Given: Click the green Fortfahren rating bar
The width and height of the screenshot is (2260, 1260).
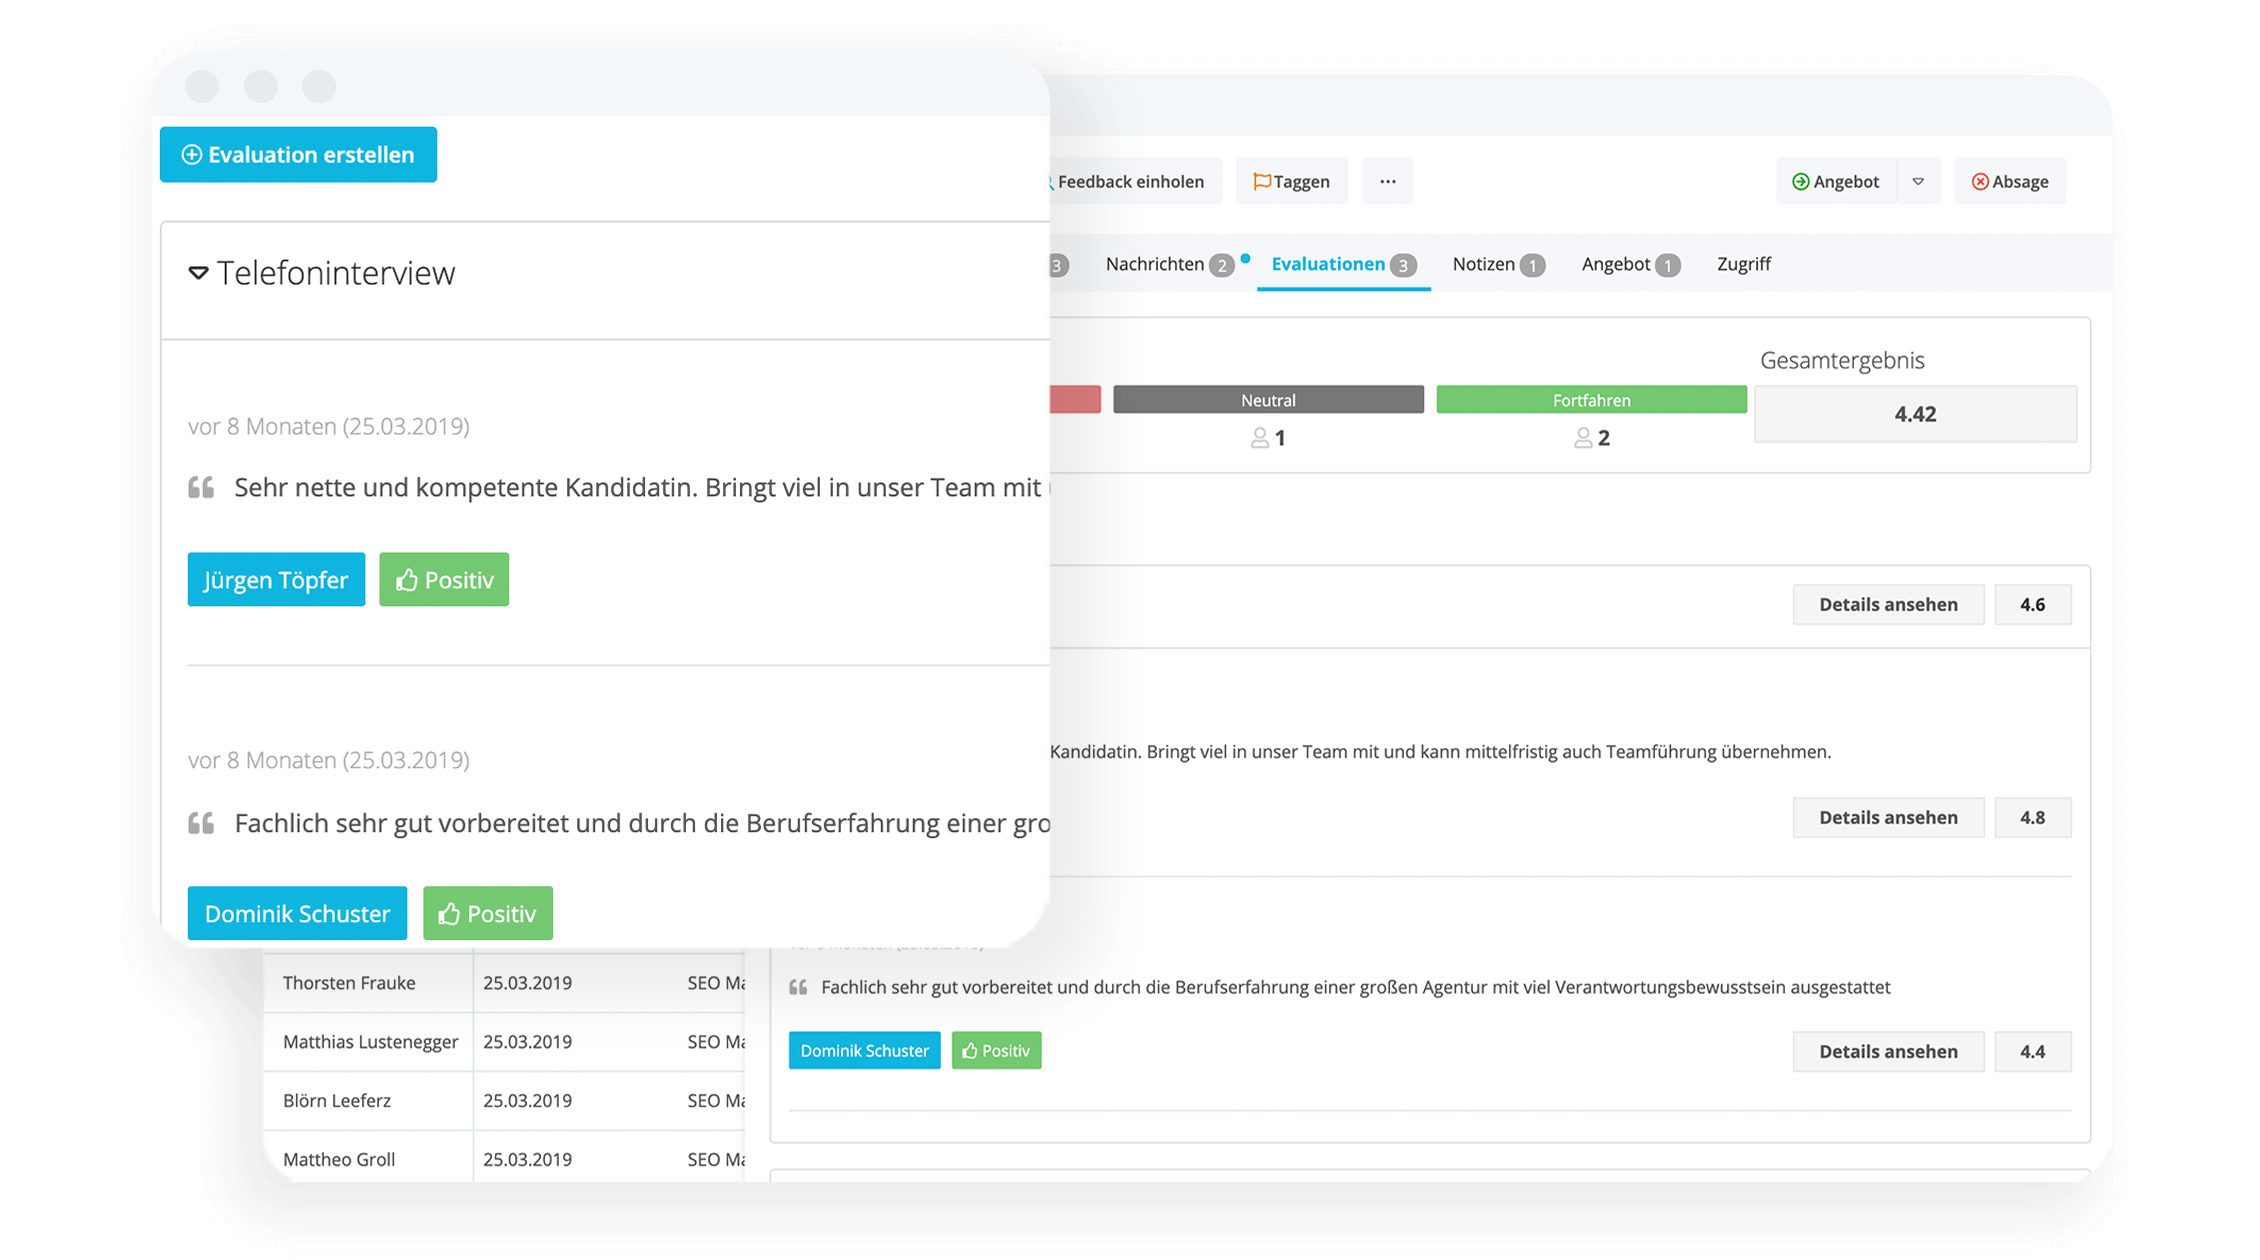Looking at the screenshot, I should tap(1591, 400).
